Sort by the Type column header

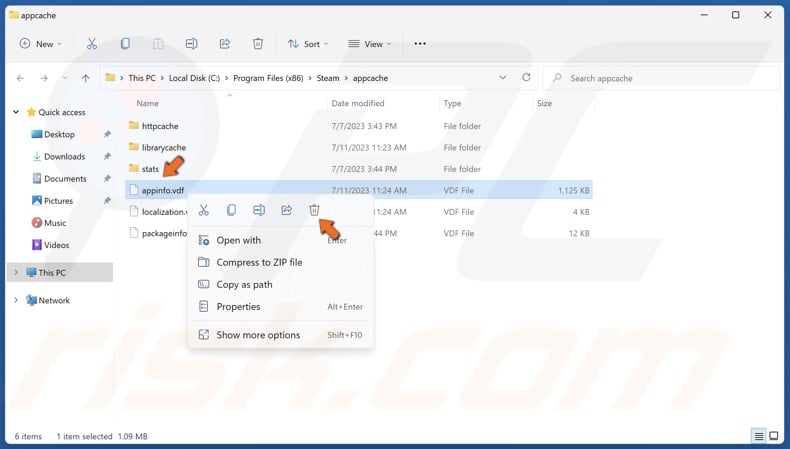point(452,103)
